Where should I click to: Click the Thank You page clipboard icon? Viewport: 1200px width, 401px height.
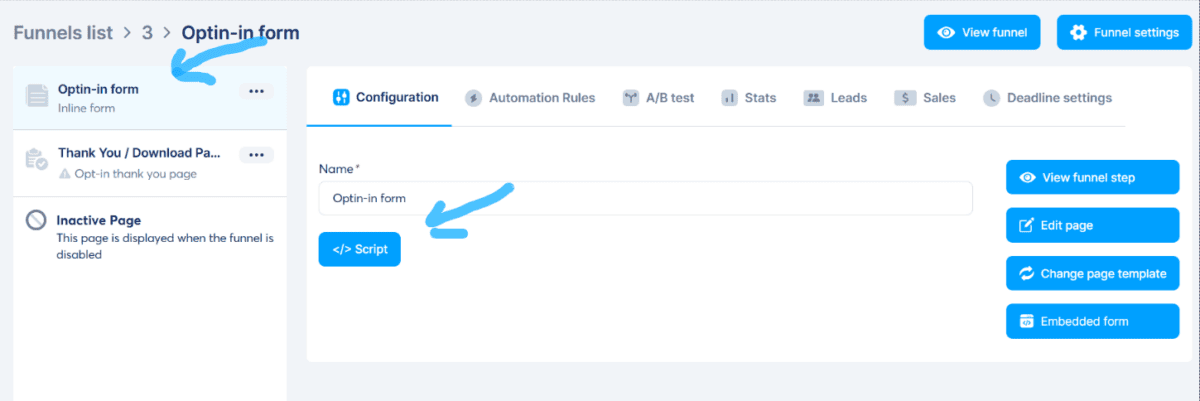(36, 160)
